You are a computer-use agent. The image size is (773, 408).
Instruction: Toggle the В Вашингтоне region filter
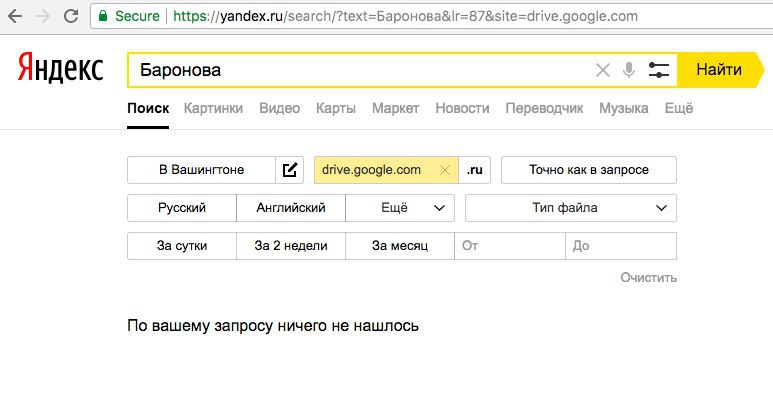tap(201, 170)
